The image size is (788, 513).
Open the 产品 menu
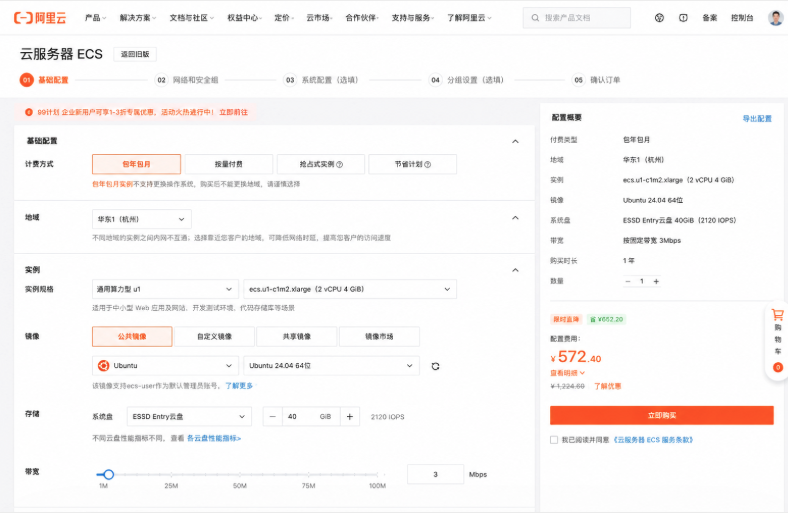click(x=95, y=18)
